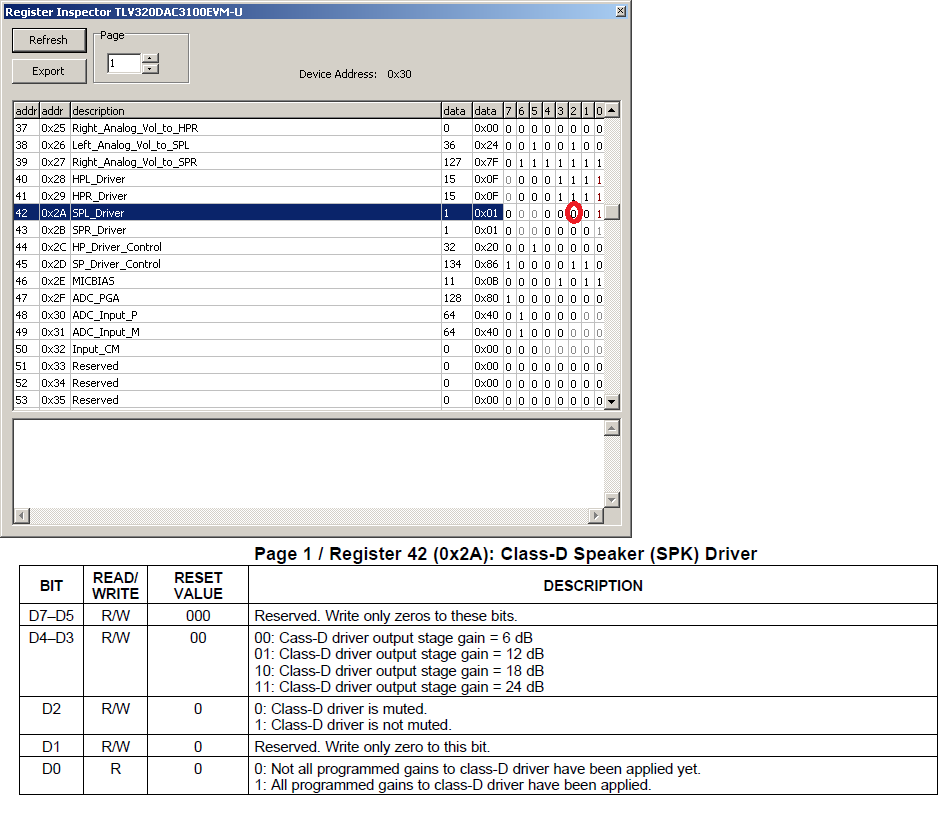Click the description column header
Screen dimensions: 945x815
click(x=256, y=110)
